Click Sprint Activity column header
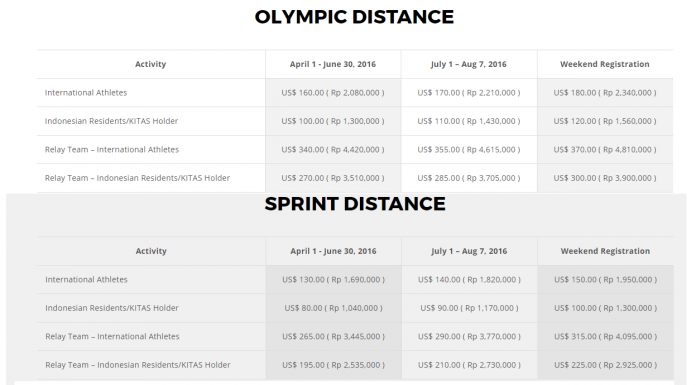The width and height of the screenshot is (696, 385). point(151,251)
